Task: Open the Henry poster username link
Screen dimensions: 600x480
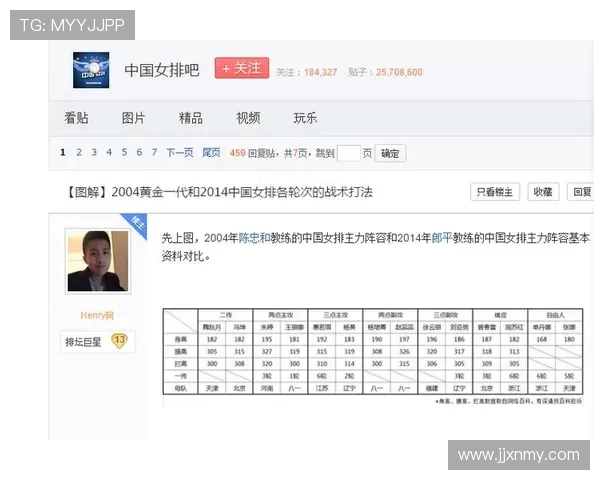Action: [x=97, y=315]
